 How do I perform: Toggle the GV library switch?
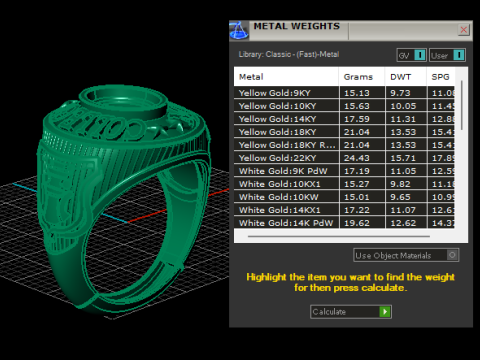tap(411, 55)
